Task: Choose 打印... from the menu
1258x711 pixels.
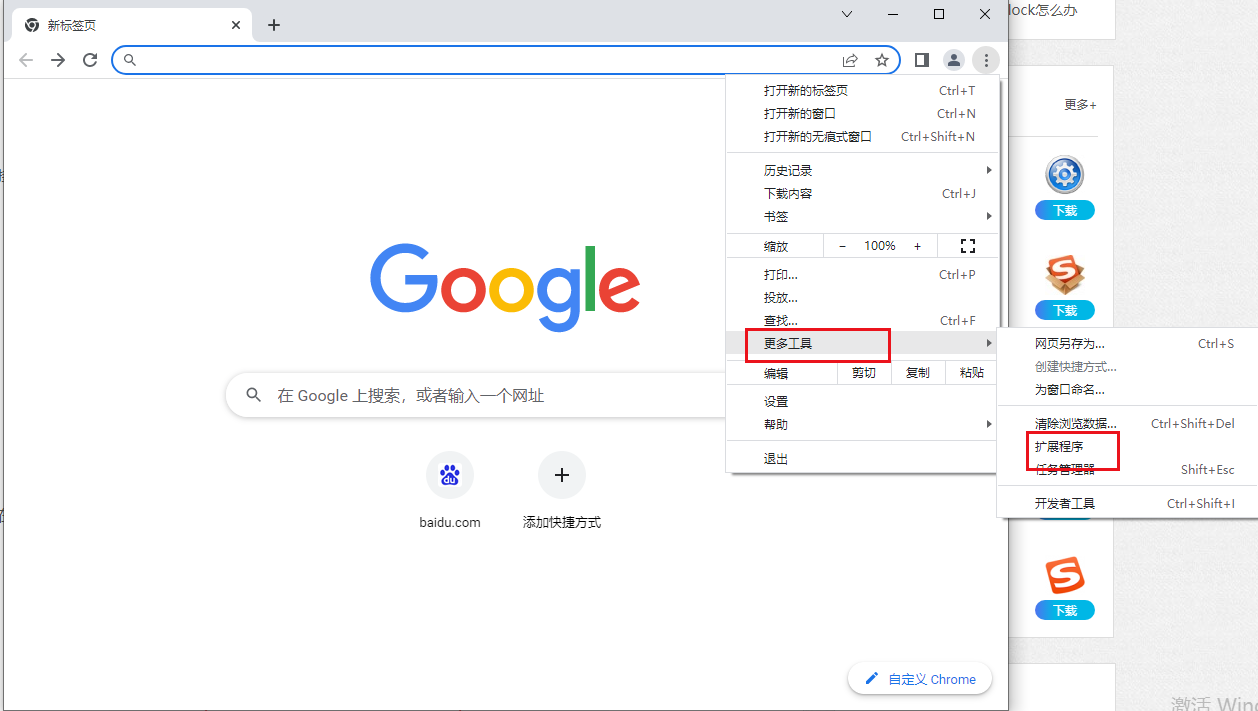Action: (862, 274)
